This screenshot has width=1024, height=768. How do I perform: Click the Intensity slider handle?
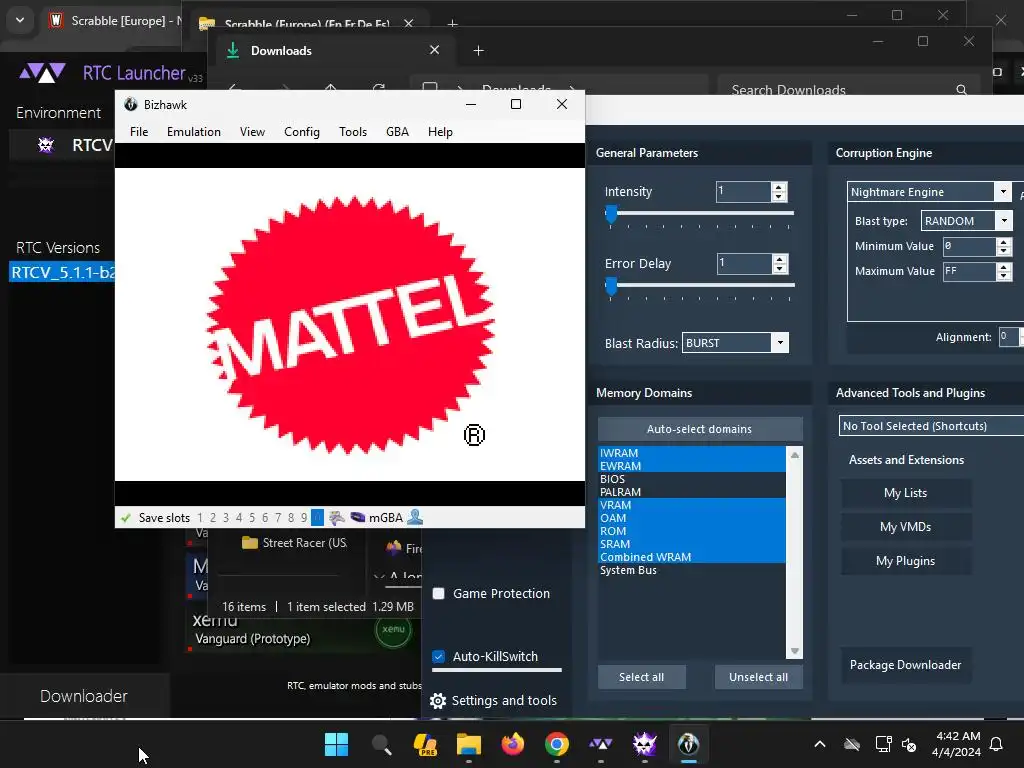pyautogui.click(x=611, y=214)
